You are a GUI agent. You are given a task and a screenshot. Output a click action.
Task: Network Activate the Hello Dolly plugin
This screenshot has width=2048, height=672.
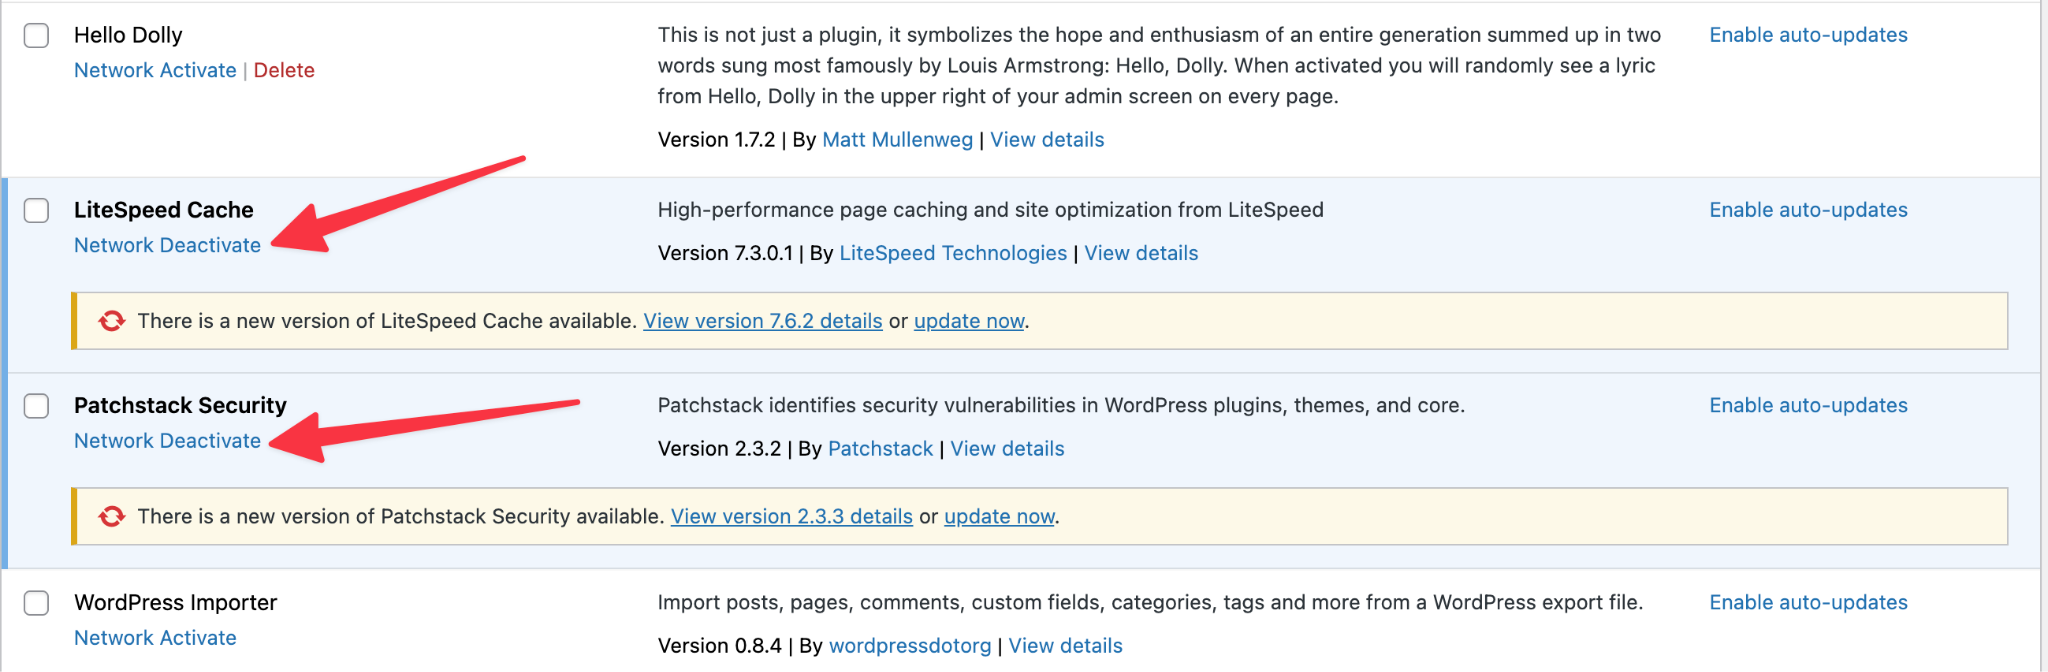click(x=155, y=70)
